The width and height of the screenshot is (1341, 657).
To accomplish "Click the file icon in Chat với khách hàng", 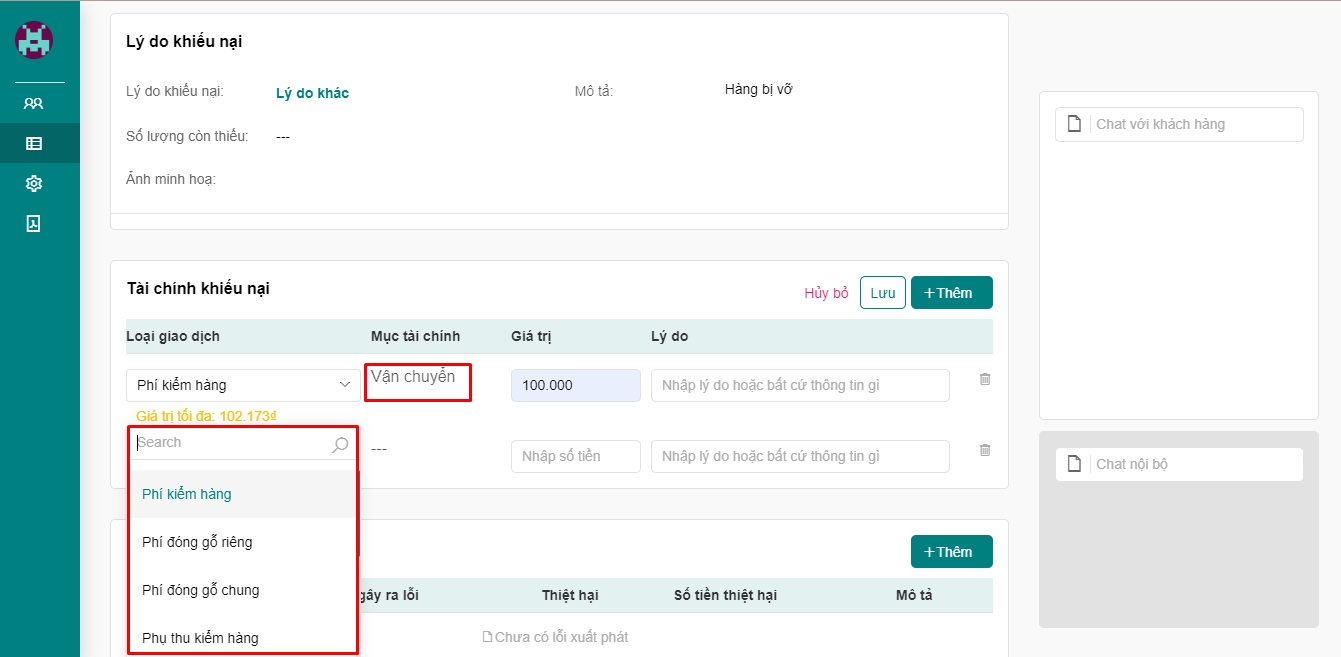I will pyautogui.click(x=1075, y=124).
